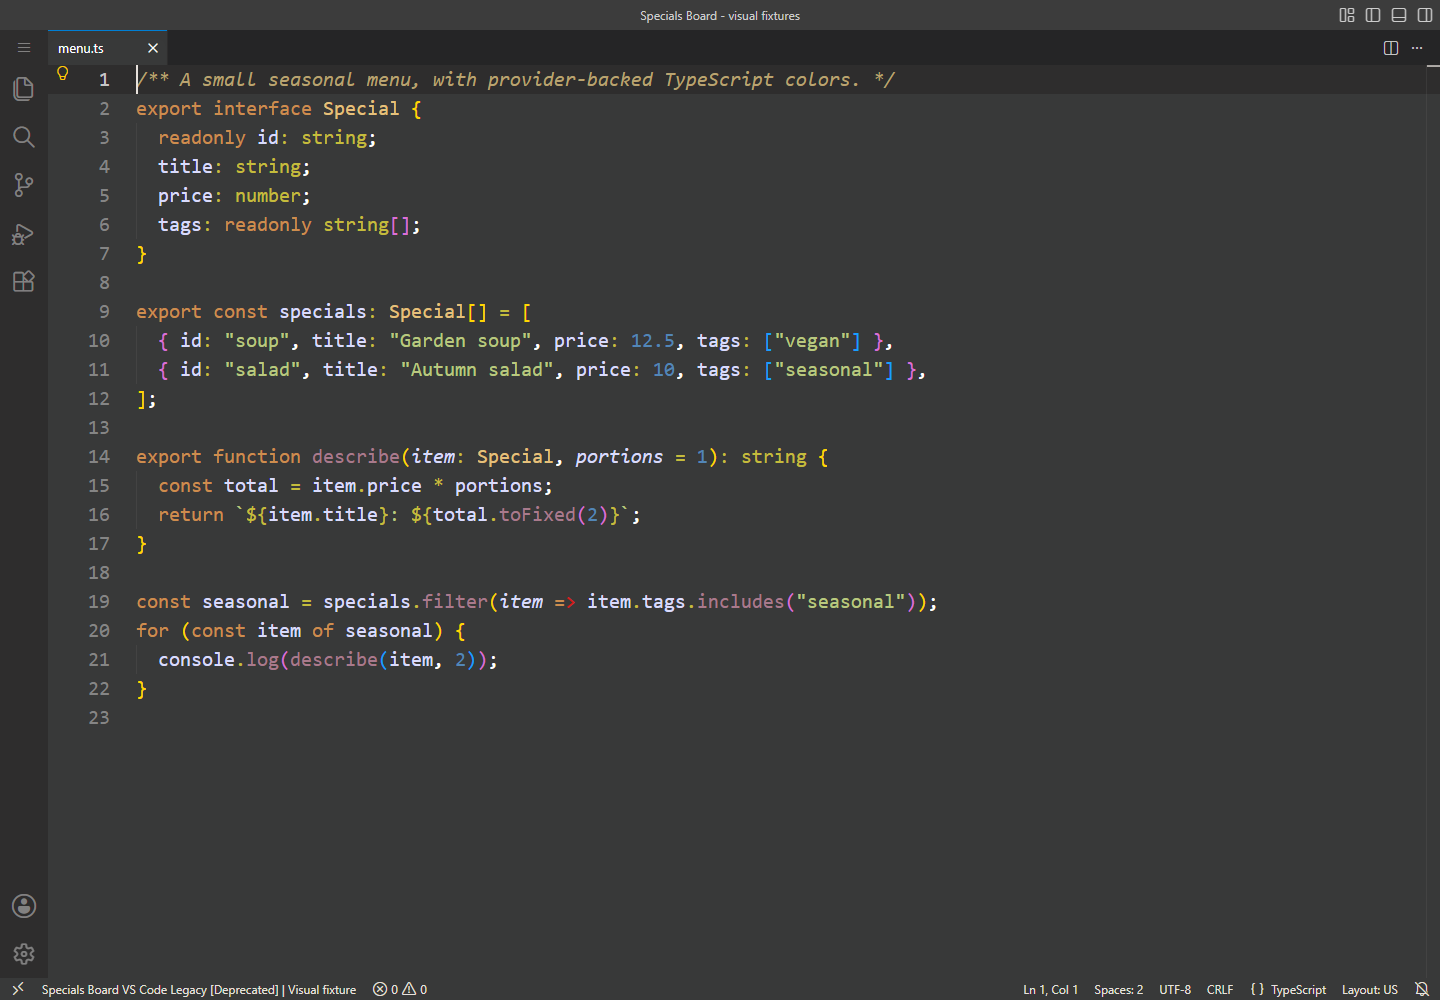Open the Manage gear menu
Viewport: 1440px width, 1000px height.
tap(24, 954)
